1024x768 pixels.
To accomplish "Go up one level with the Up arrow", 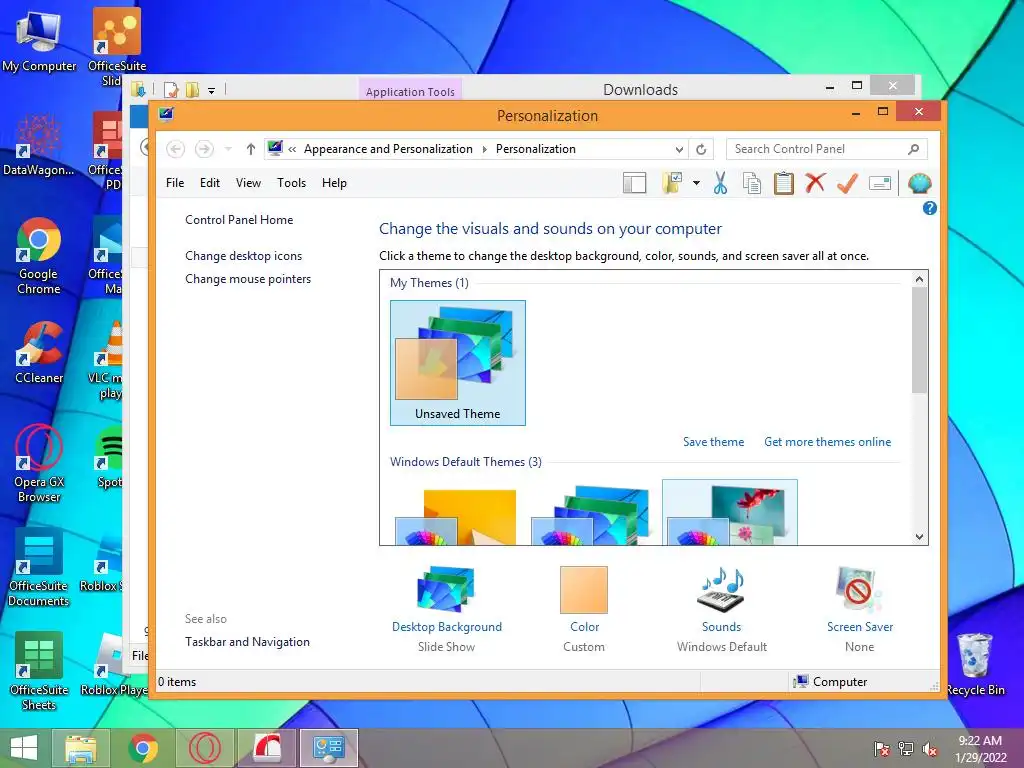I will point(251,149).
